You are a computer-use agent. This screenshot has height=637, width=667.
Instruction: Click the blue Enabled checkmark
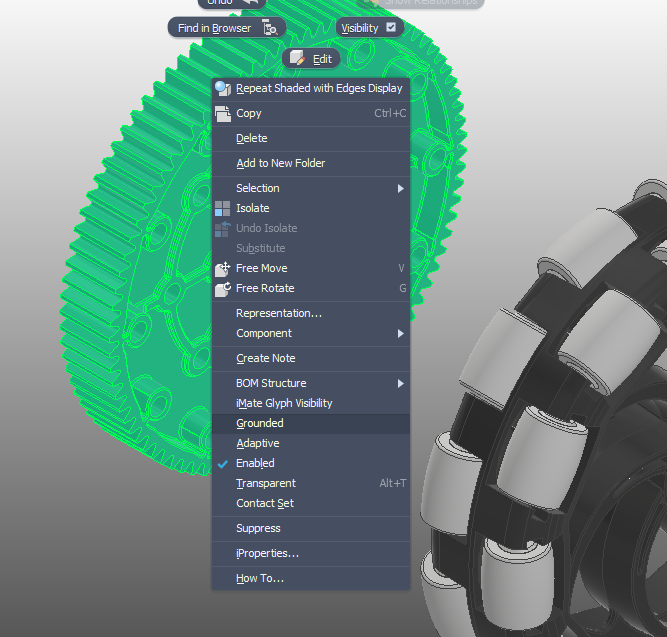[x=222, y=464]
